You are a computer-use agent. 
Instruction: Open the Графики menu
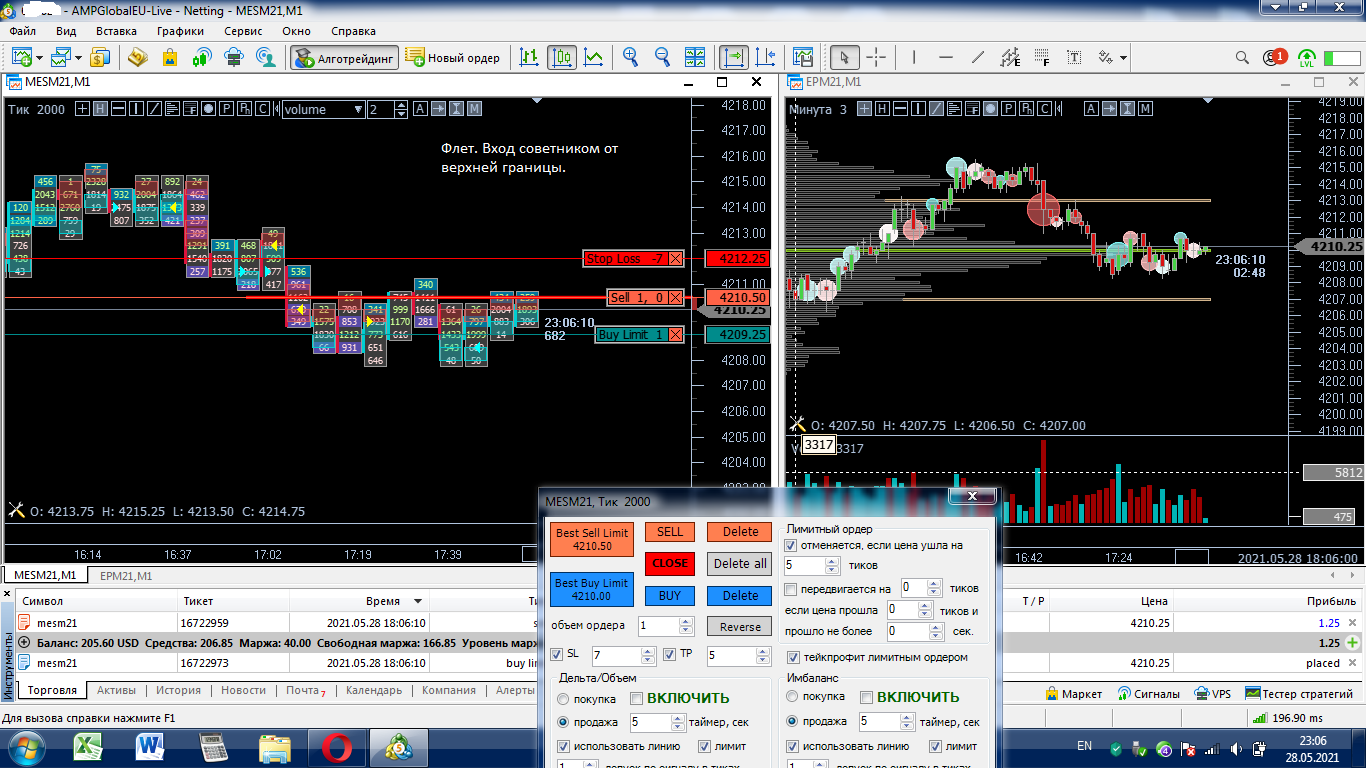click(180, 31)
